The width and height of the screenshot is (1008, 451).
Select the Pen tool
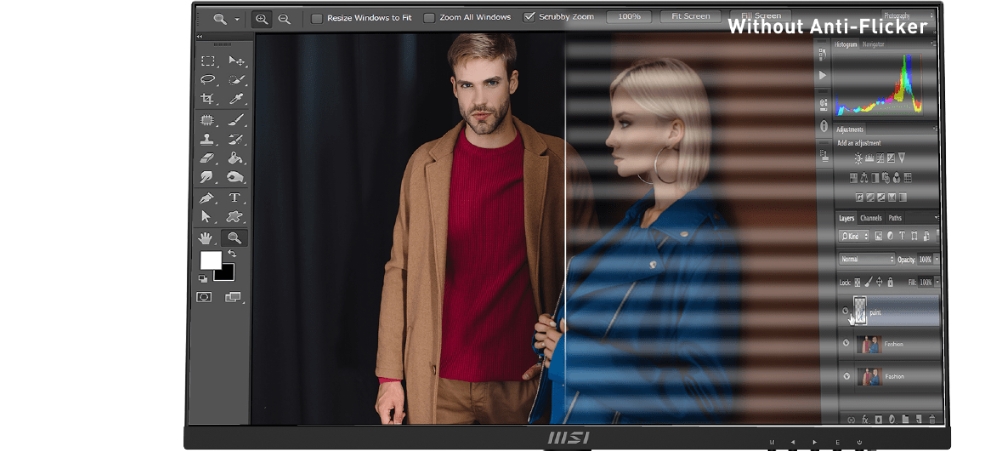coord(208,198)
